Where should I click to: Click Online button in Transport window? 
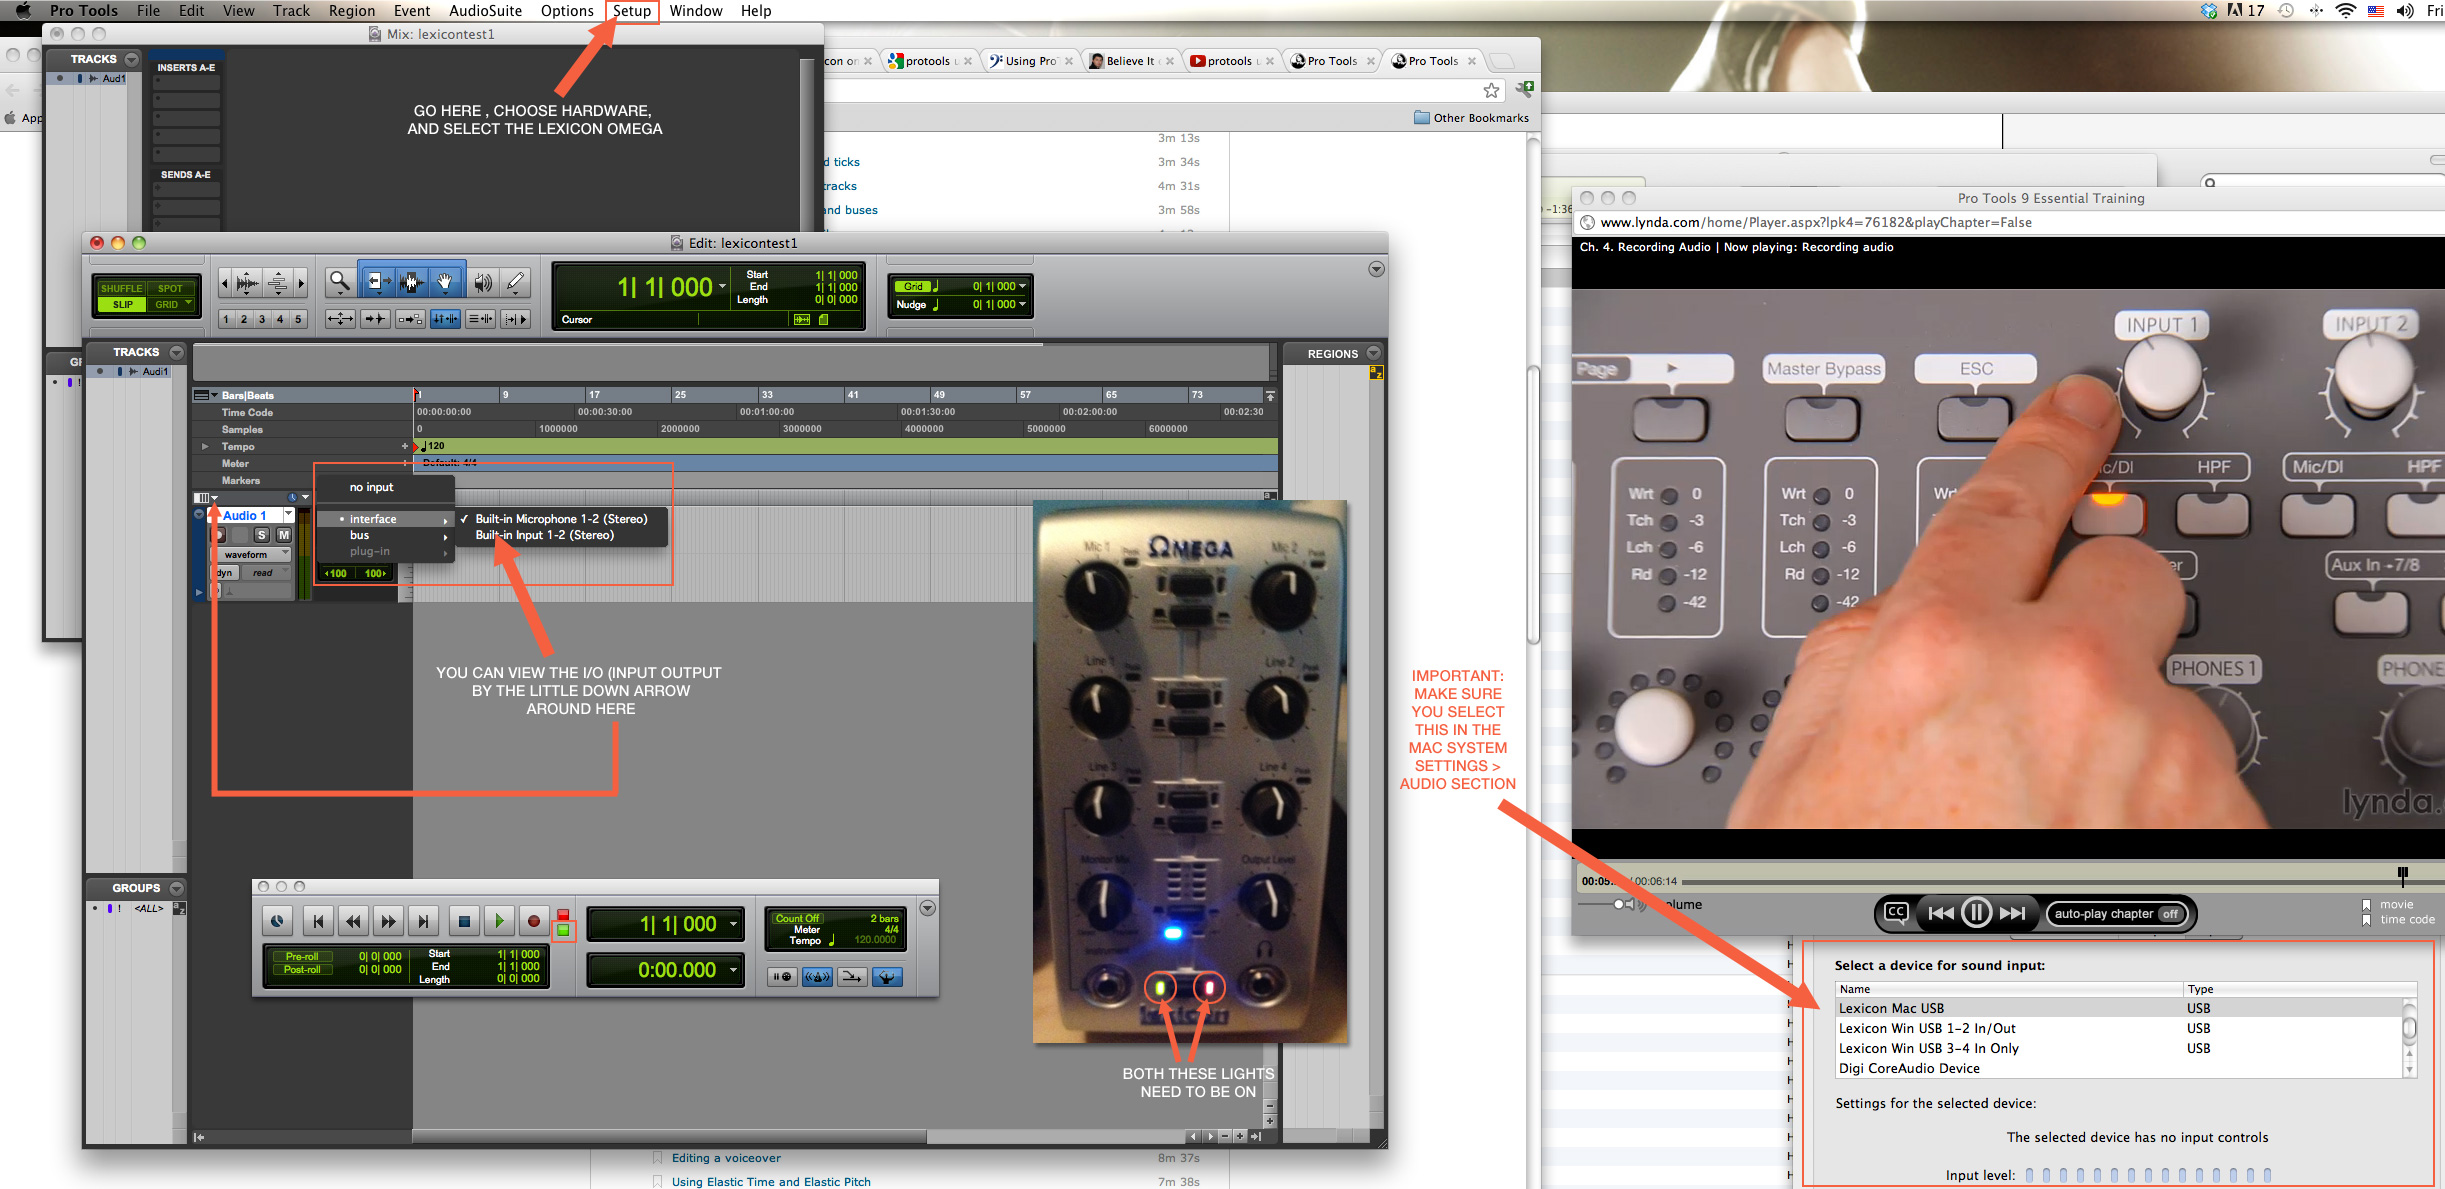pyautogui.click(x=277, y=921)
